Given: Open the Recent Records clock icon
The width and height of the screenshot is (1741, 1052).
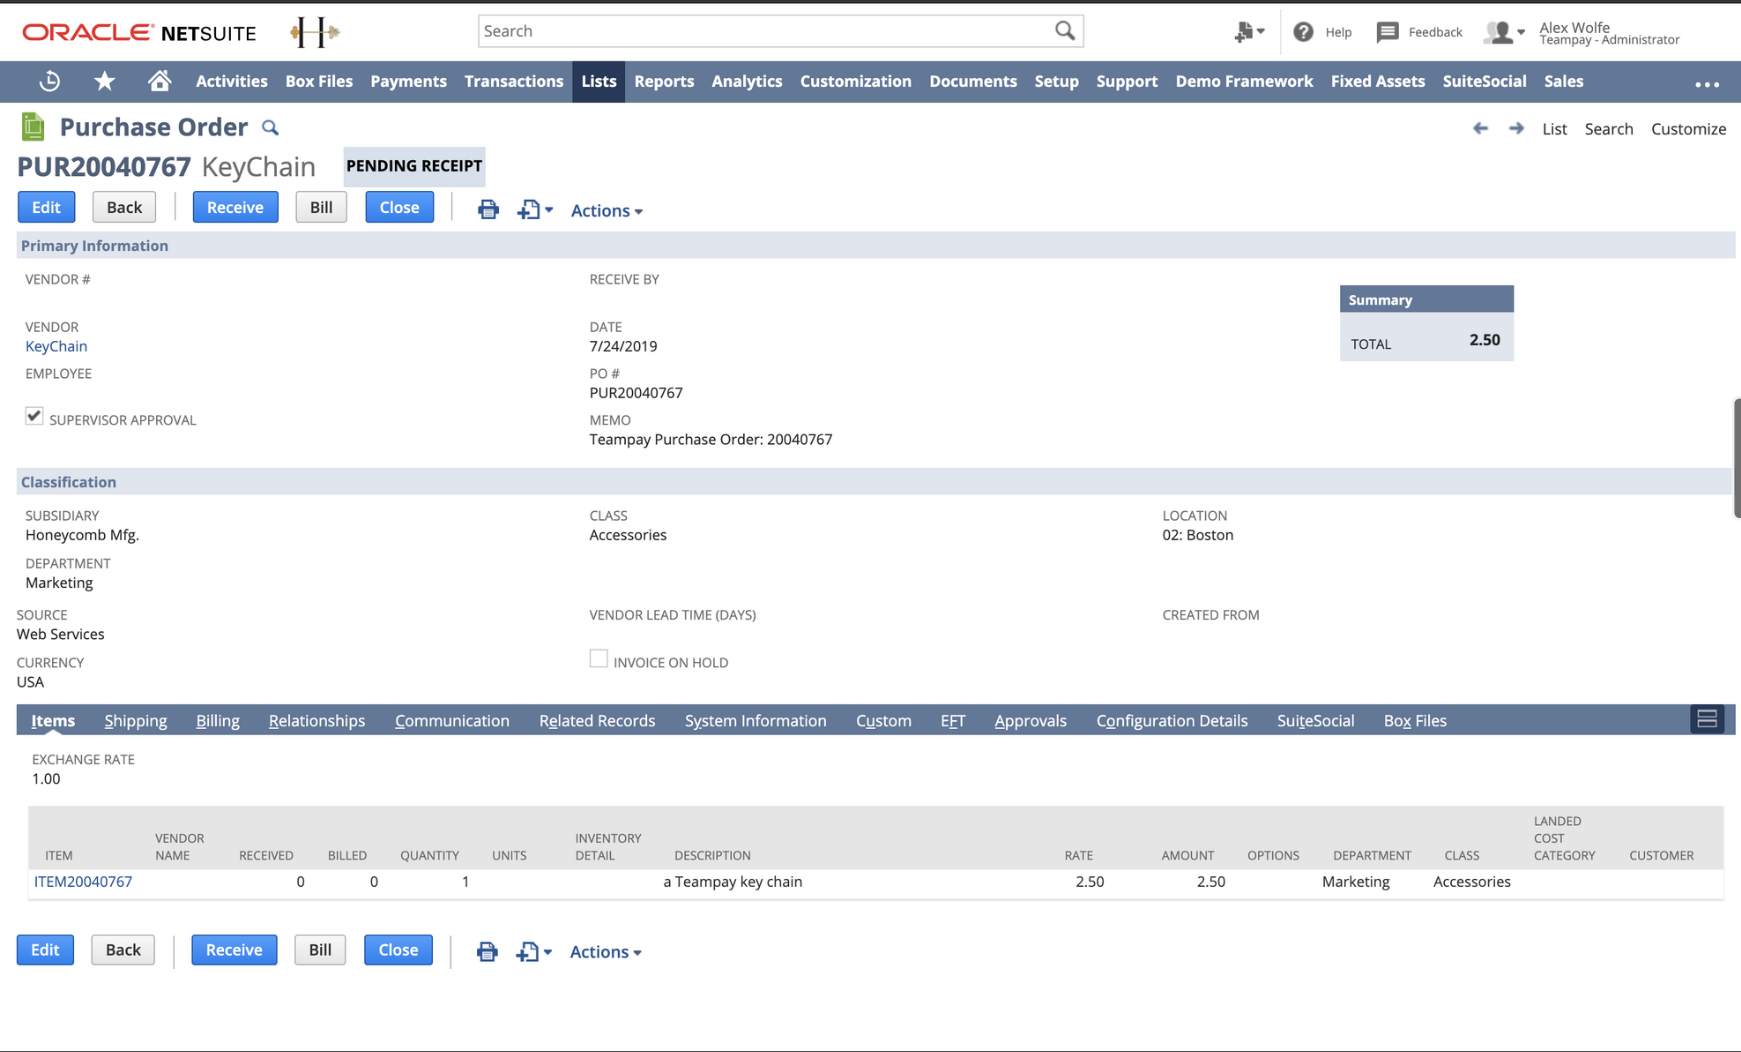Looking at the screenshot, I should tap(49, 82).
